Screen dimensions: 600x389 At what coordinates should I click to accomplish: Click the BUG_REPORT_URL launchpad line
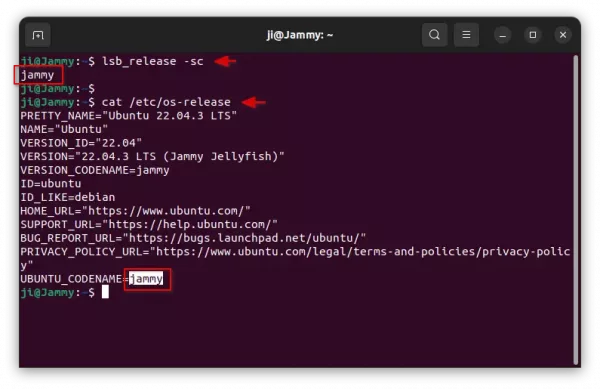[193, 238]
